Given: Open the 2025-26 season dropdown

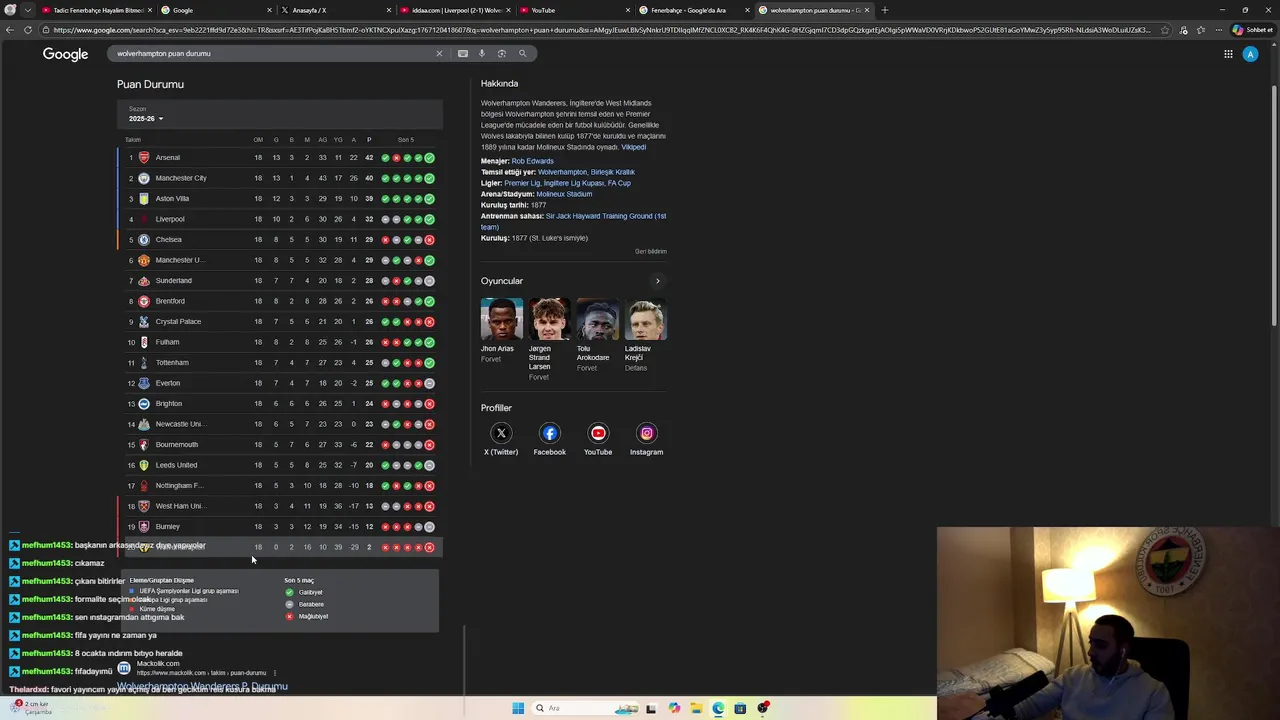Looking at the screenshot, I should [146, 119].
